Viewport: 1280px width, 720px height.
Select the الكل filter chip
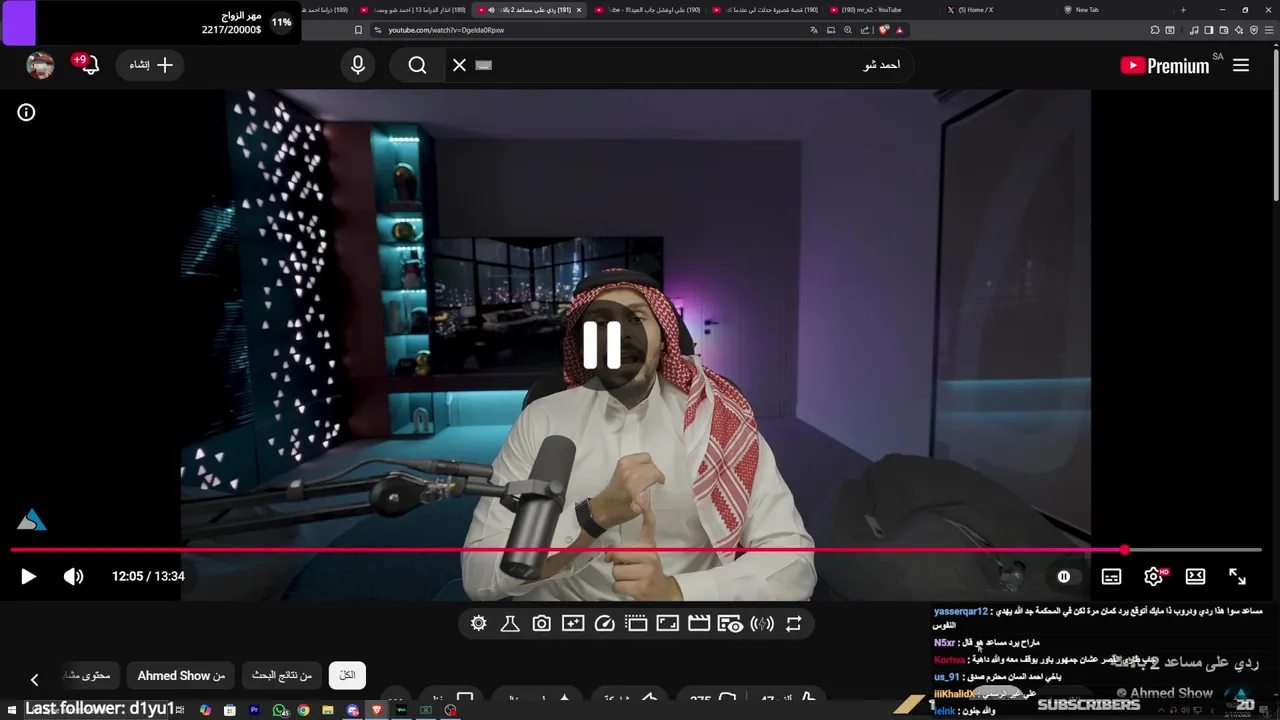[347, 676]
